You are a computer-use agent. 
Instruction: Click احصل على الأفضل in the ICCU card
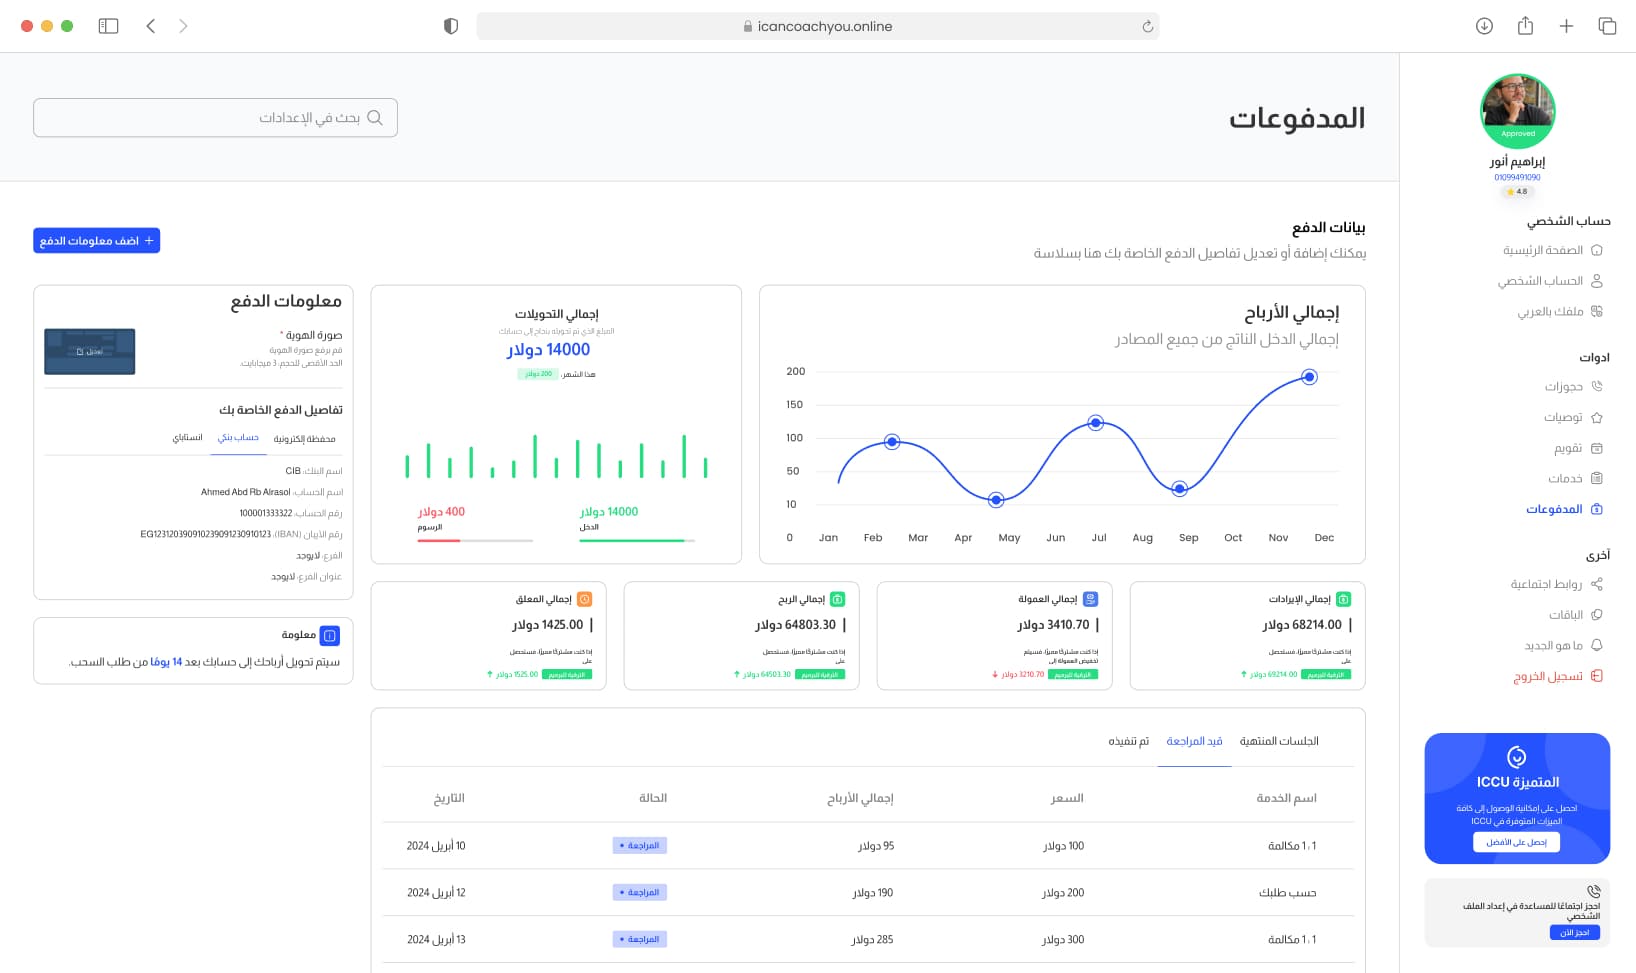click(x=1516, y=841)
